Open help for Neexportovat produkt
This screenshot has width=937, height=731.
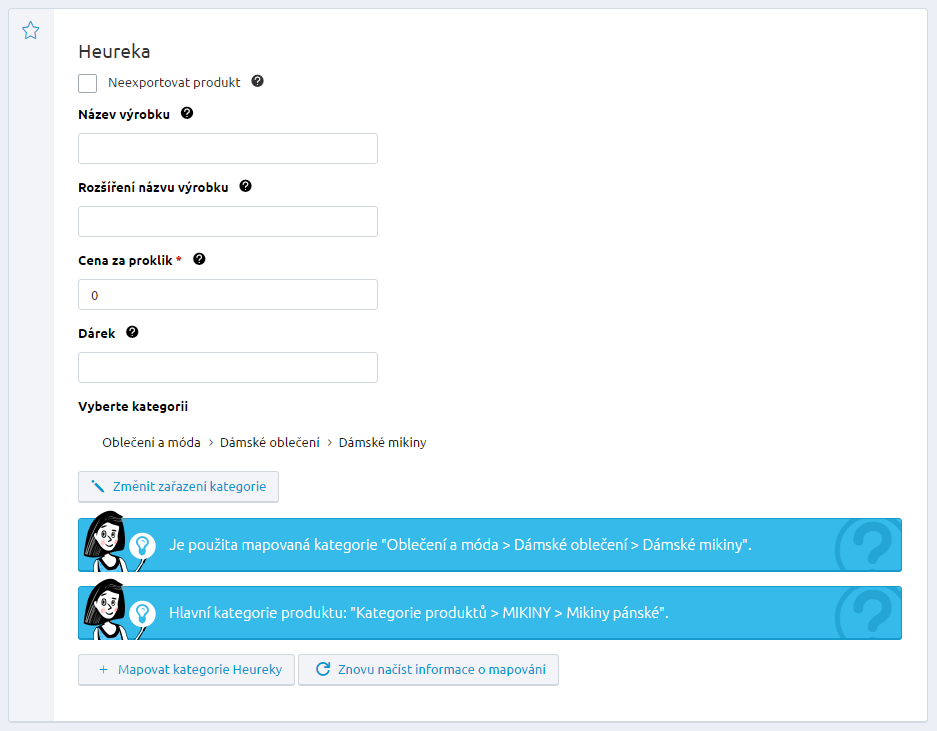click(x=258, y=81)
